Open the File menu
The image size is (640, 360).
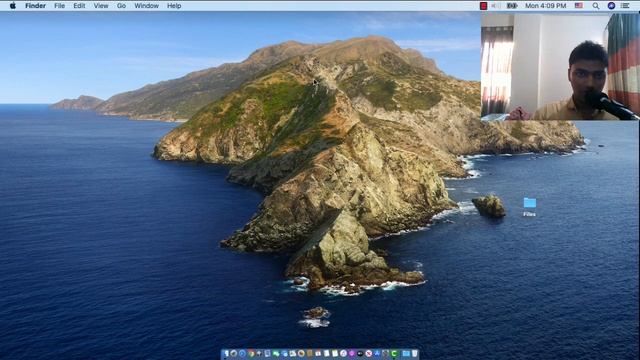click(x=60, y=6)
